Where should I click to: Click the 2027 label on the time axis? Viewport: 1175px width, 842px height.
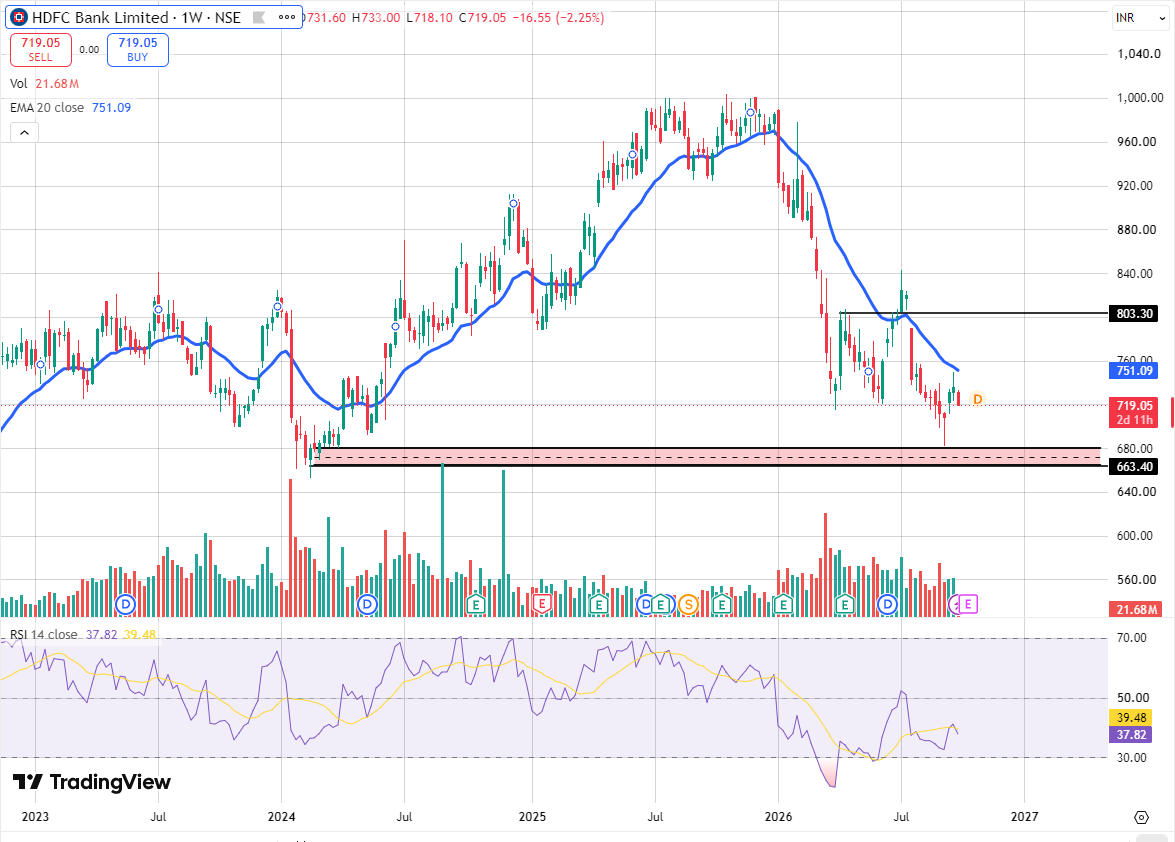(x=1024, y=817)
